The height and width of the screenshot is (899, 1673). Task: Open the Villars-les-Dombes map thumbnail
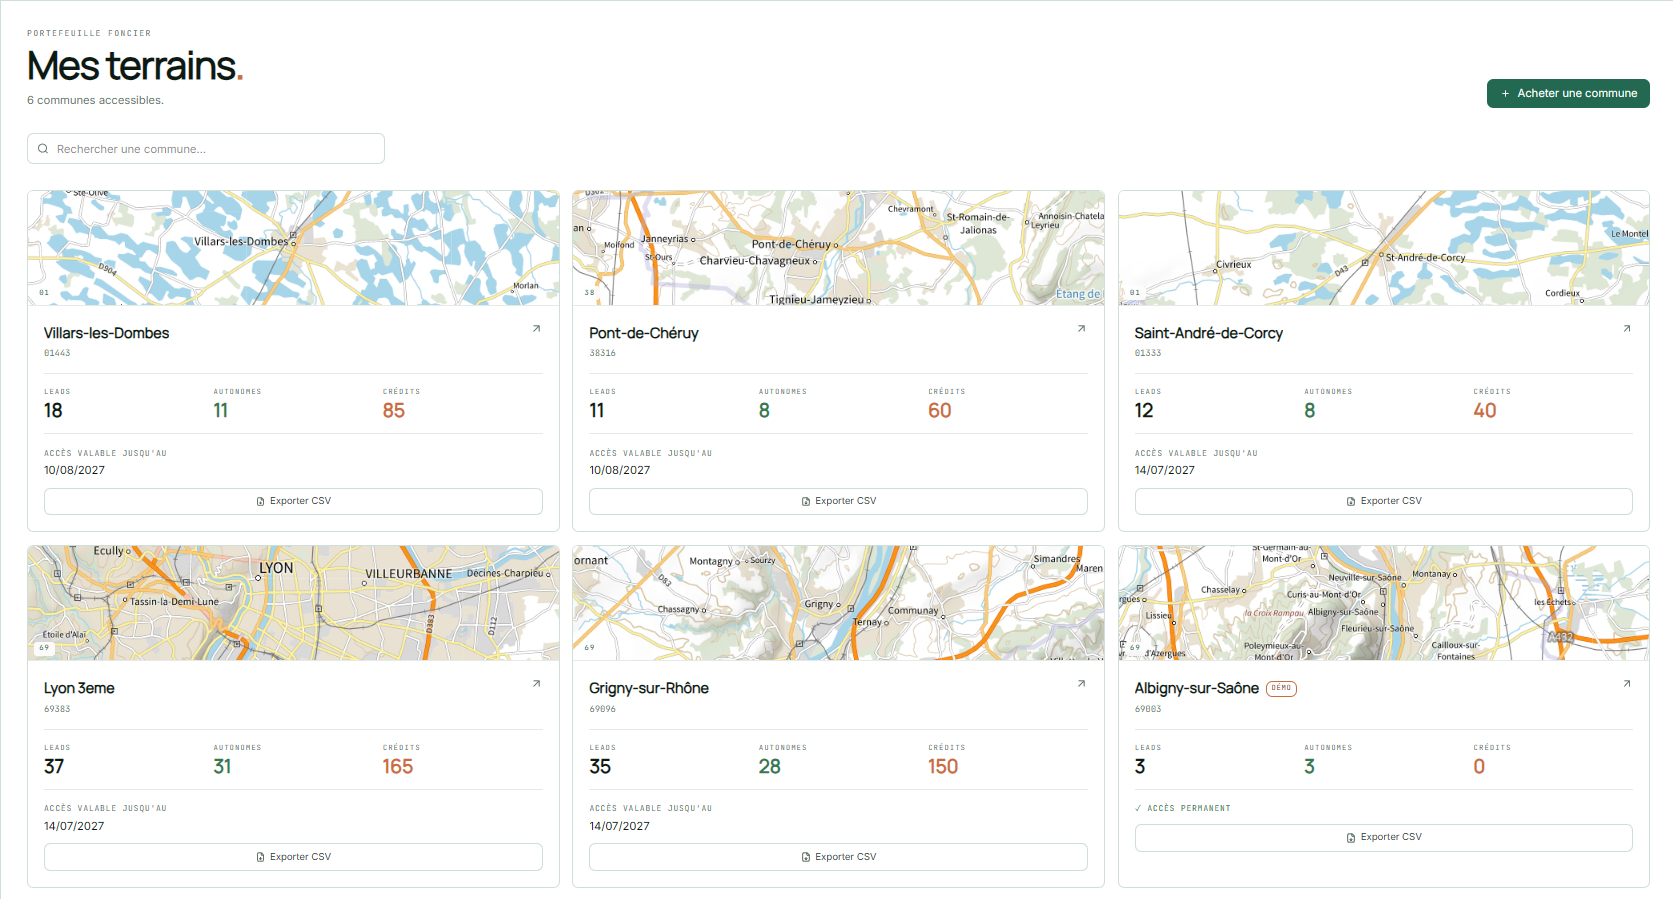pyautogui.click(x=293, y=248)
